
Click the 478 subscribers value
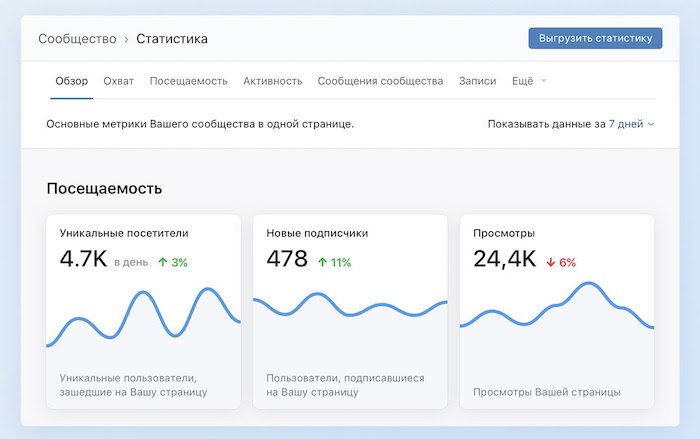287,259
